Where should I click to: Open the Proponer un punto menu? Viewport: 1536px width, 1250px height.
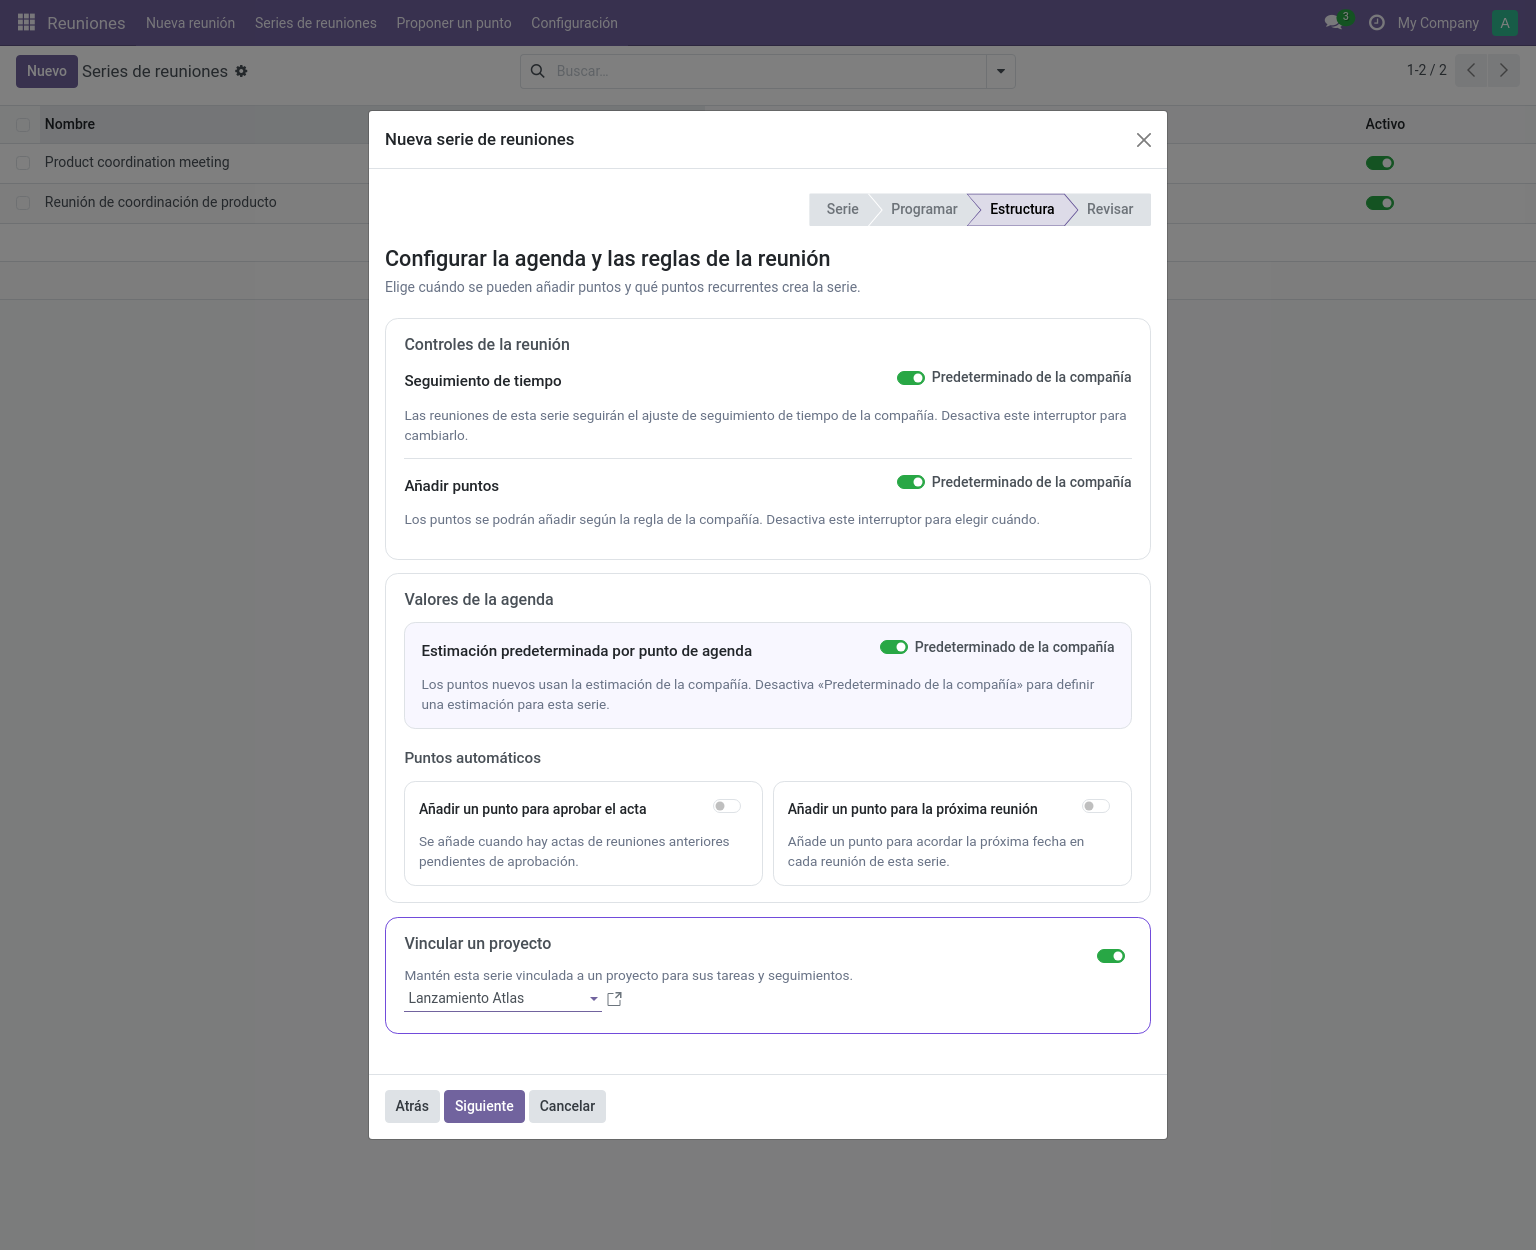click(454, 23)
